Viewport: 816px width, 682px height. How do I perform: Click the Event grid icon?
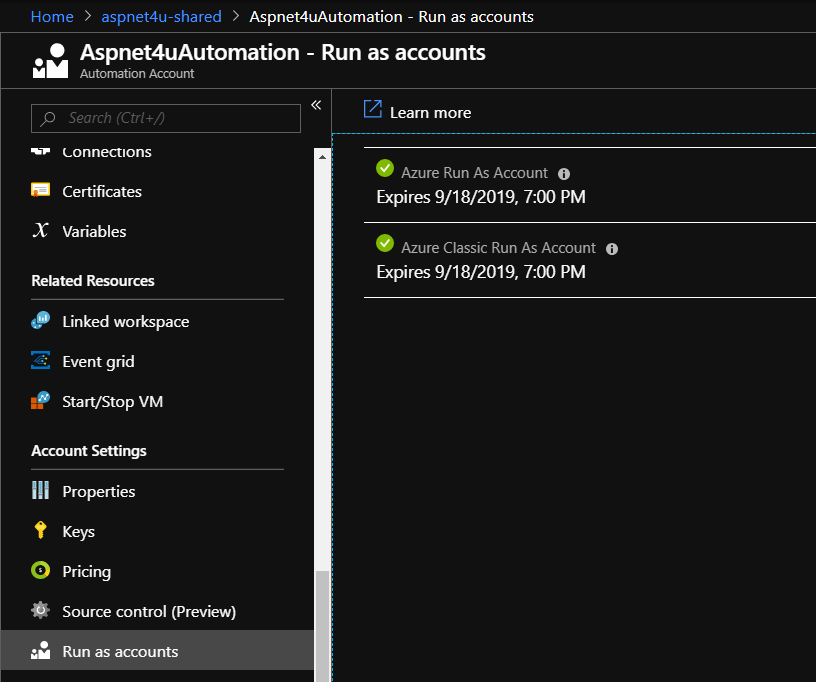[x=41, y=361]
